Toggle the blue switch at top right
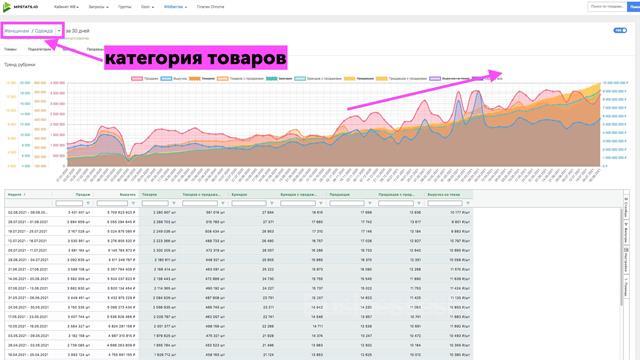The width and height of the screenshot is (640, 360). (x=620, y=30)
